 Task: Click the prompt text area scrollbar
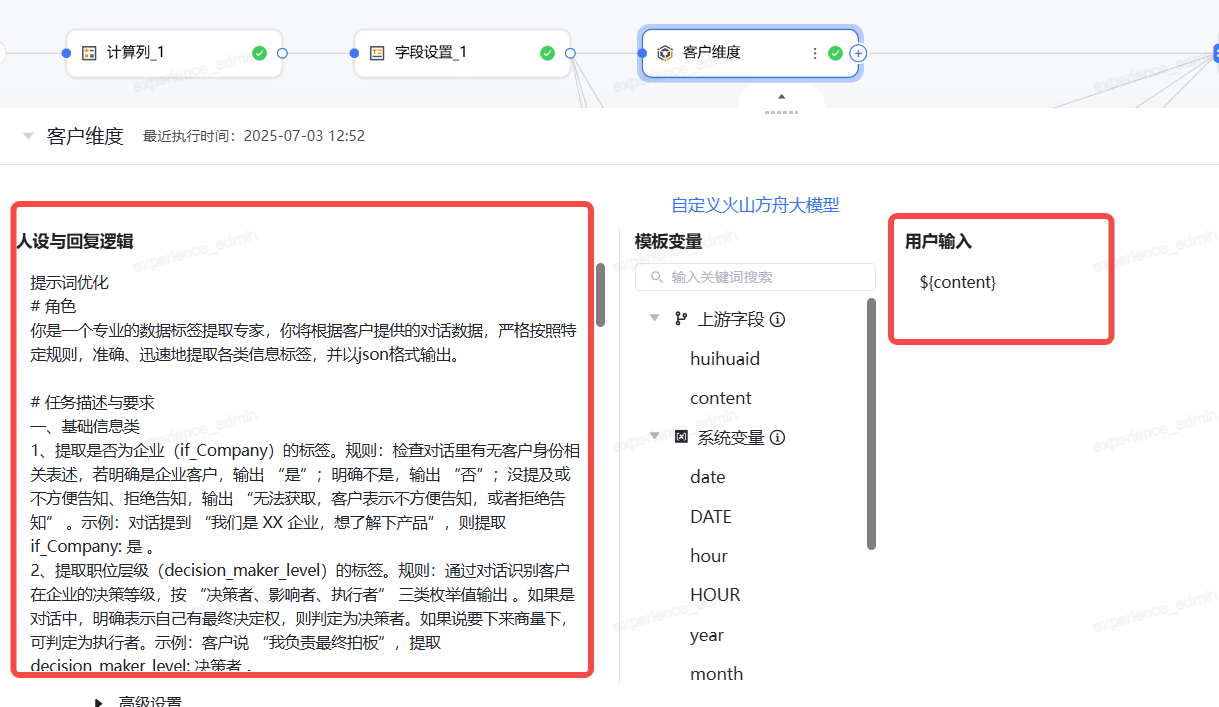(x=600, y=295)
